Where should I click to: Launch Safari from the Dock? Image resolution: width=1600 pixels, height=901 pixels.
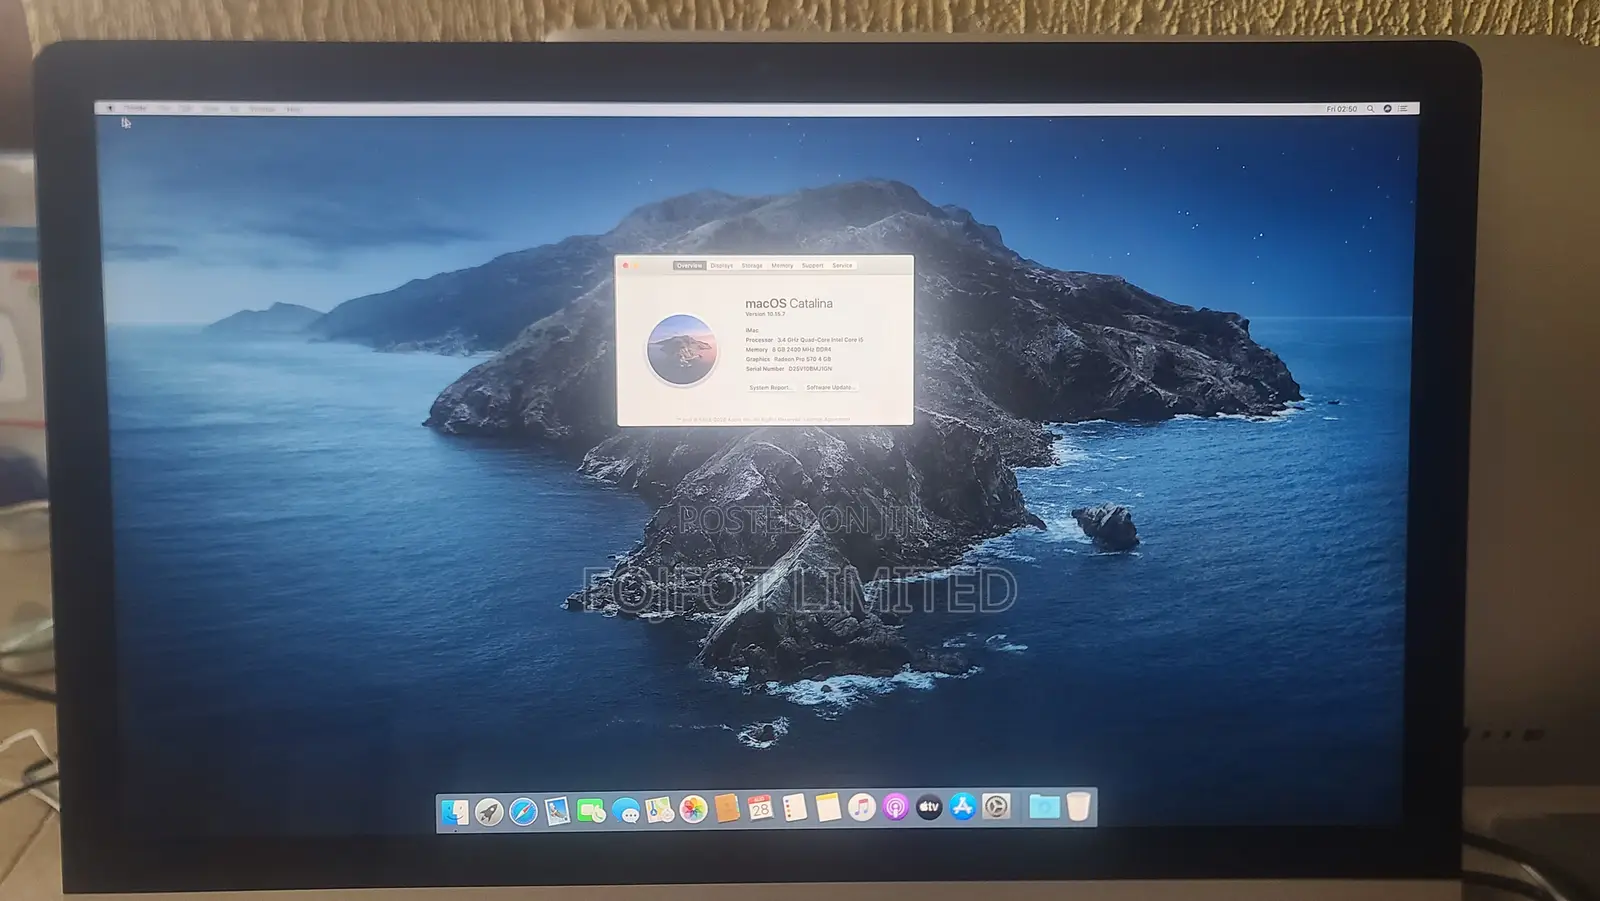click(x=523, y=811)
